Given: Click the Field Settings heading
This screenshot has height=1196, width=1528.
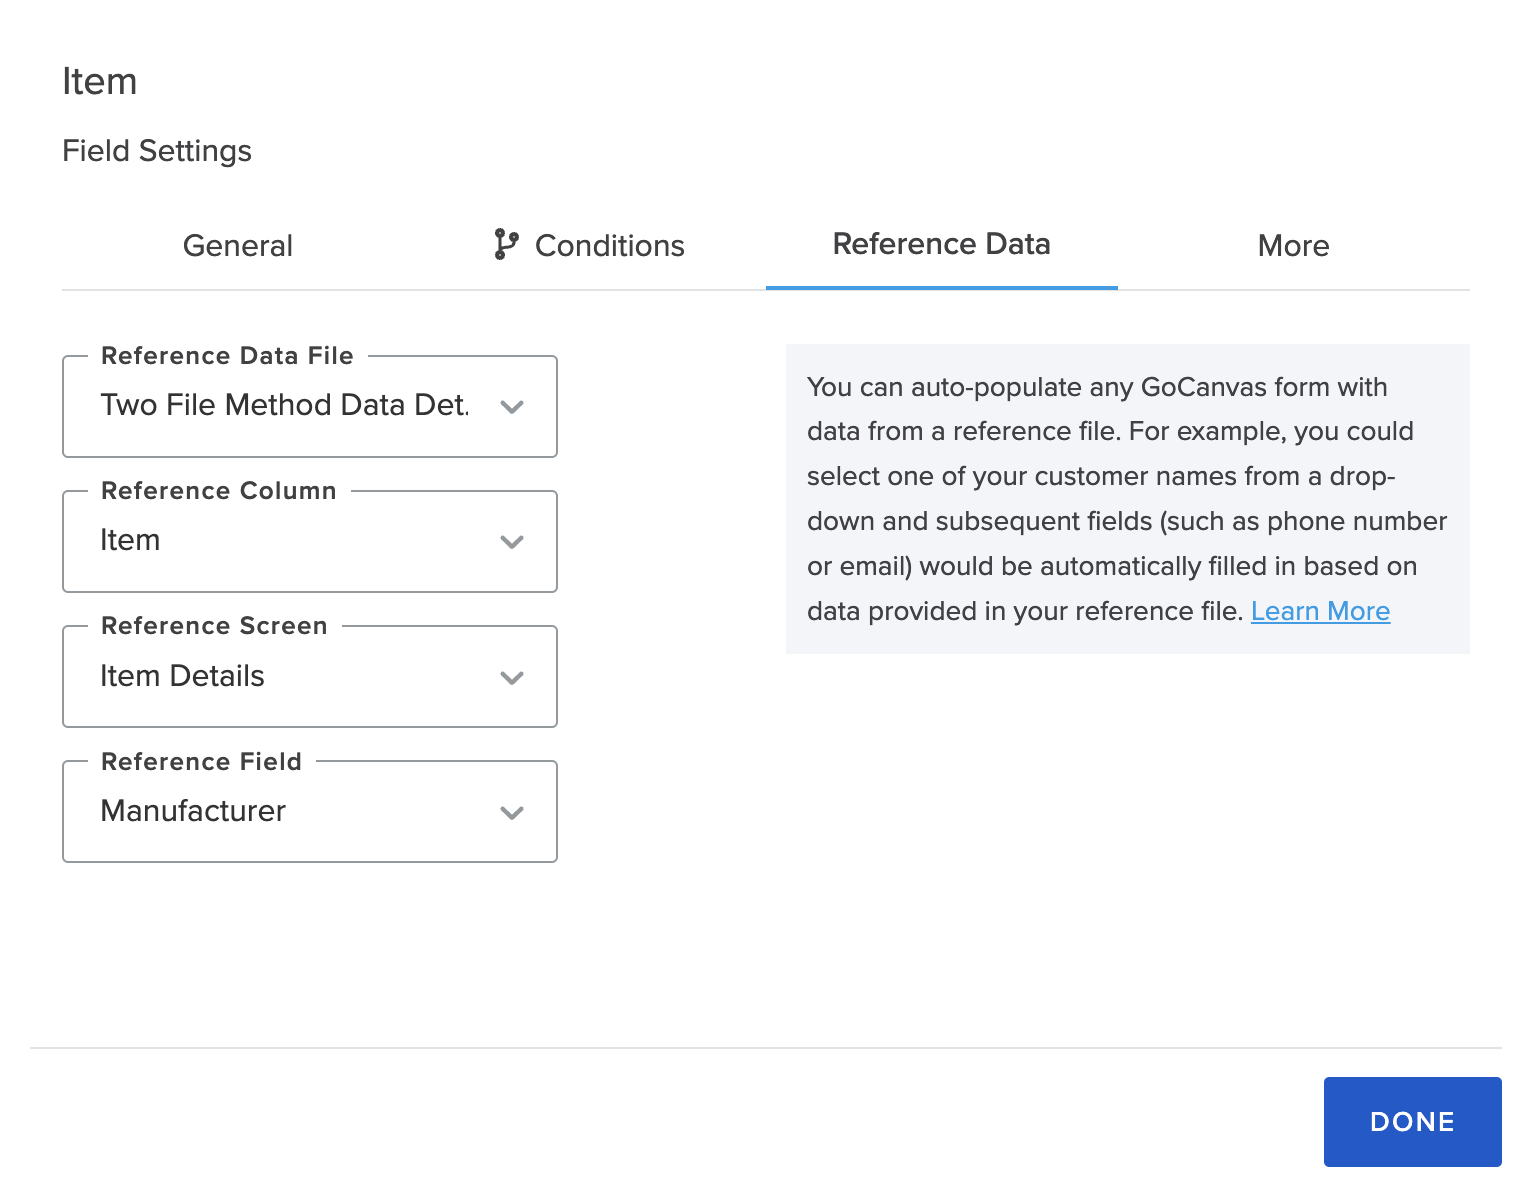Looking at the screenshot, I should point(157,151).
